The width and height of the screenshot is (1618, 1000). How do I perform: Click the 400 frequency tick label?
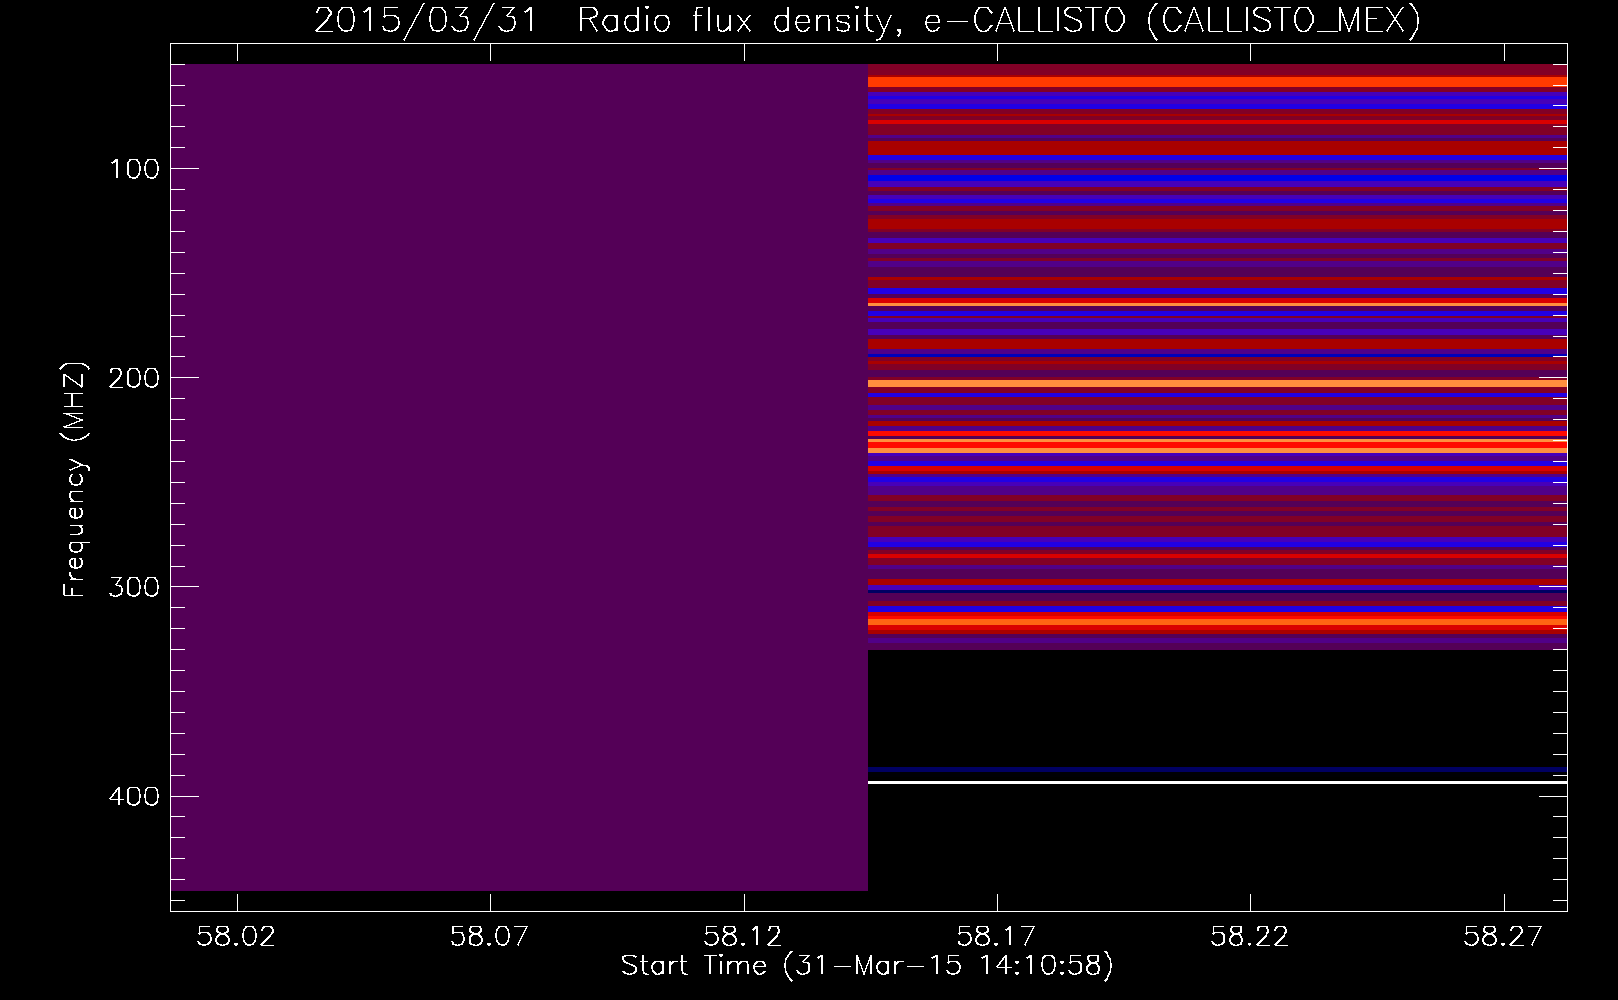click(x=135, y=796)
